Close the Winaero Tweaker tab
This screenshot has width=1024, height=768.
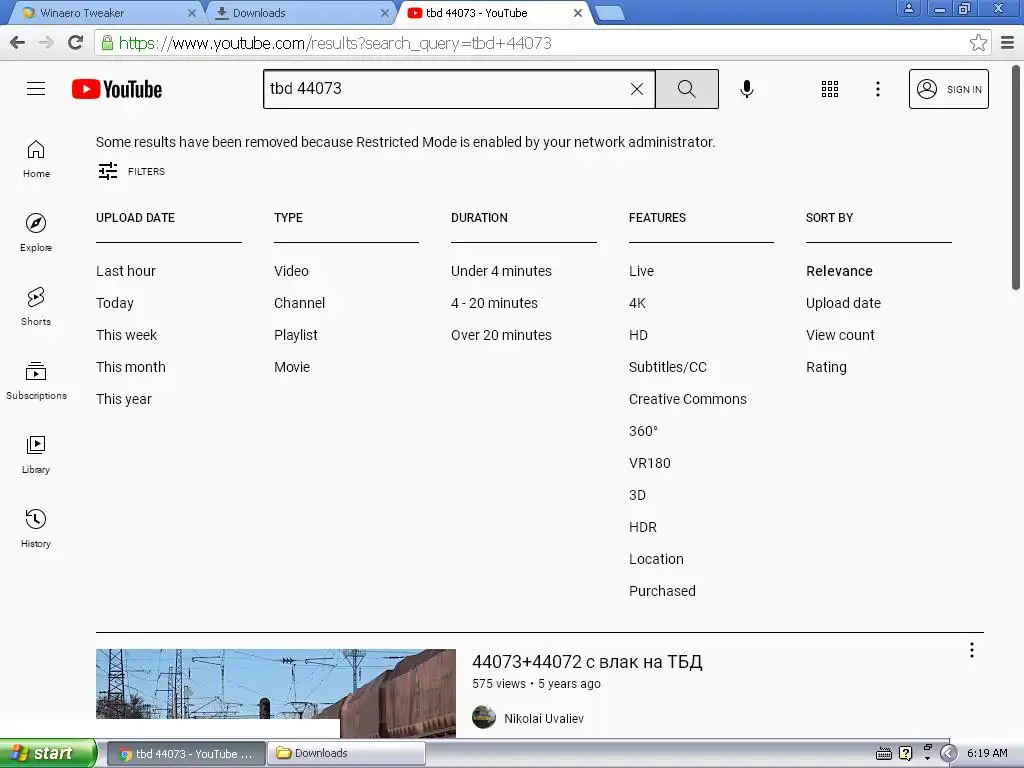191,13
